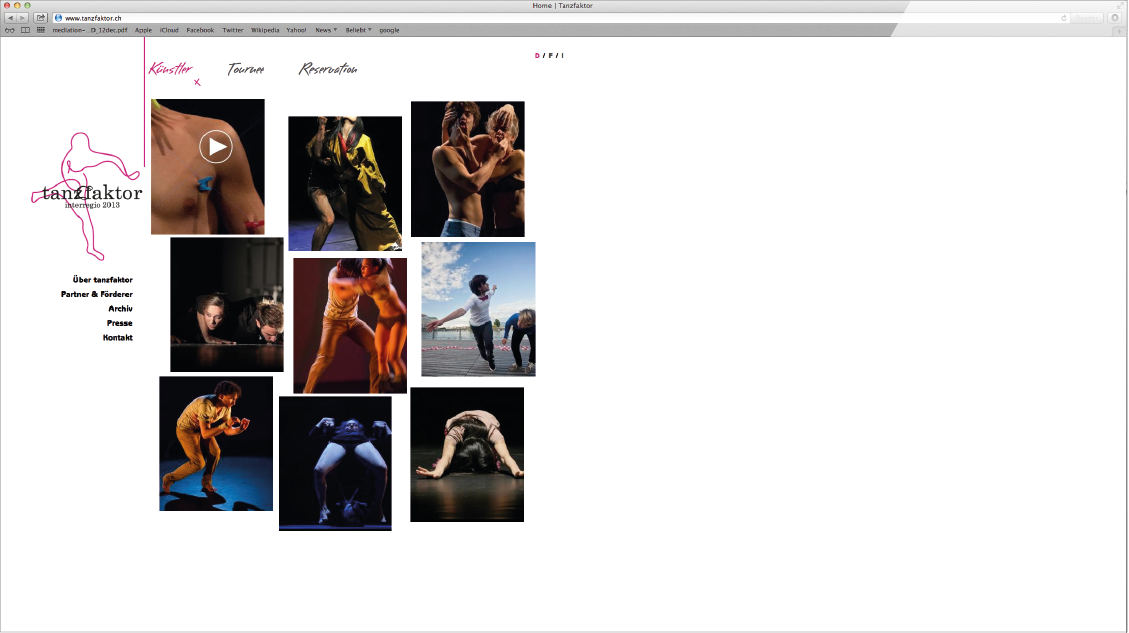1129x633 pixels.
Task: Open the yellow-and-black costume dancer photo
Action: [345, 184]
